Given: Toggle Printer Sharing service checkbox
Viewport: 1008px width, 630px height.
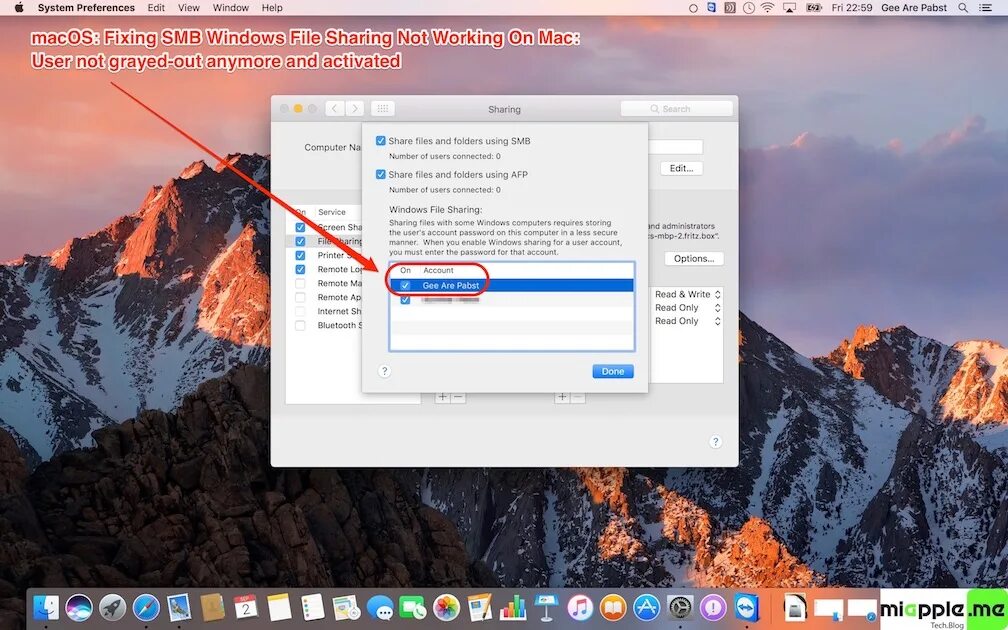Looking at the screenshot, I should tap(300, 255).
